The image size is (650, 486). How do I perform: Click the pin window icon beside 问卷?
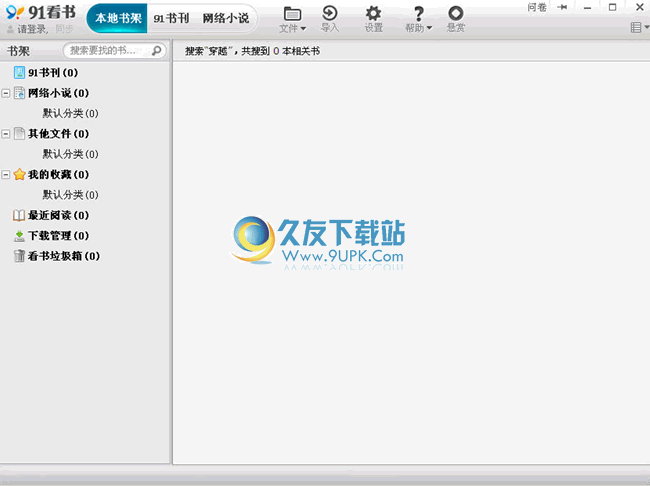pos(563,7)
